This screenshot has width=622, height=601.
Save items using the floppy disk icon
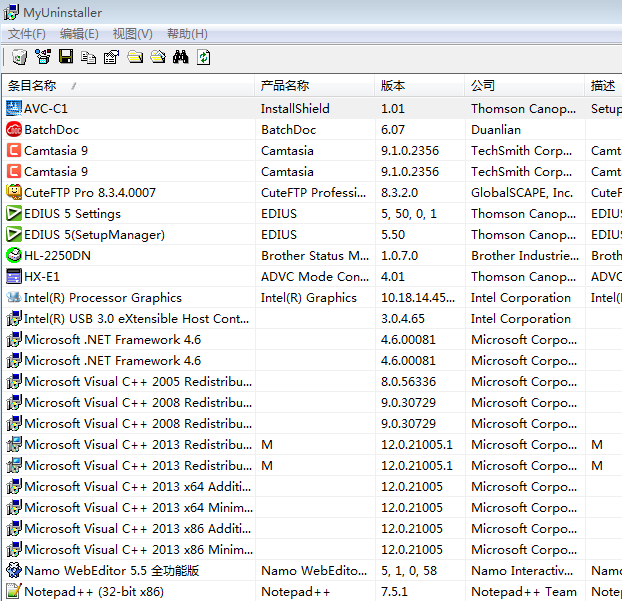[66, 57]
